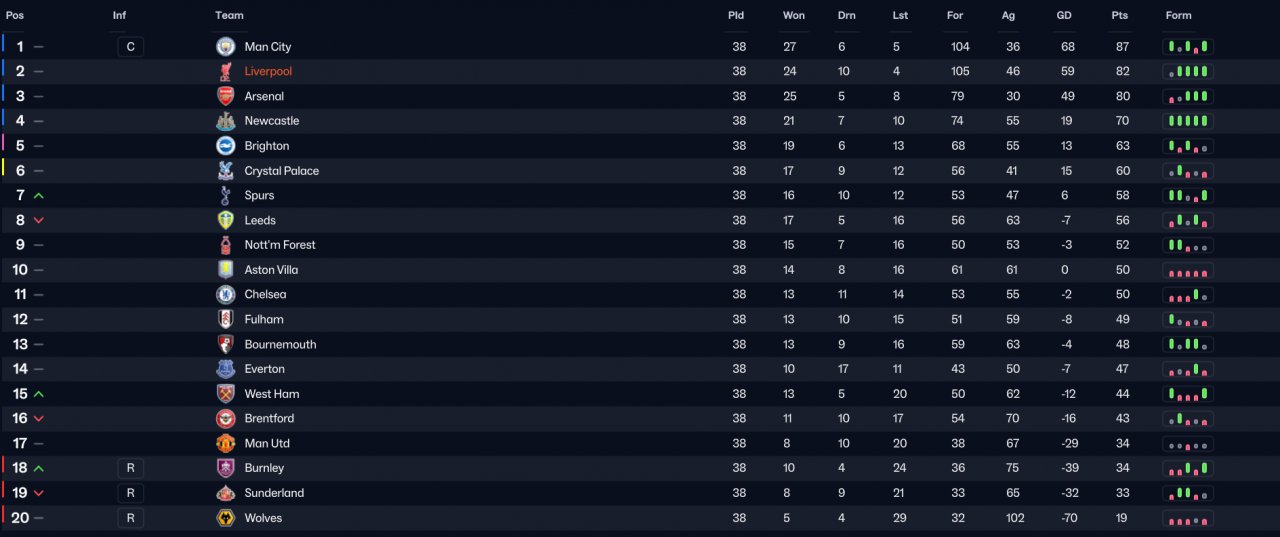The height and width of the screenshot is (537, 1280).
Task: Click the Newcastle club badge icon
Action: pos(225,121)
